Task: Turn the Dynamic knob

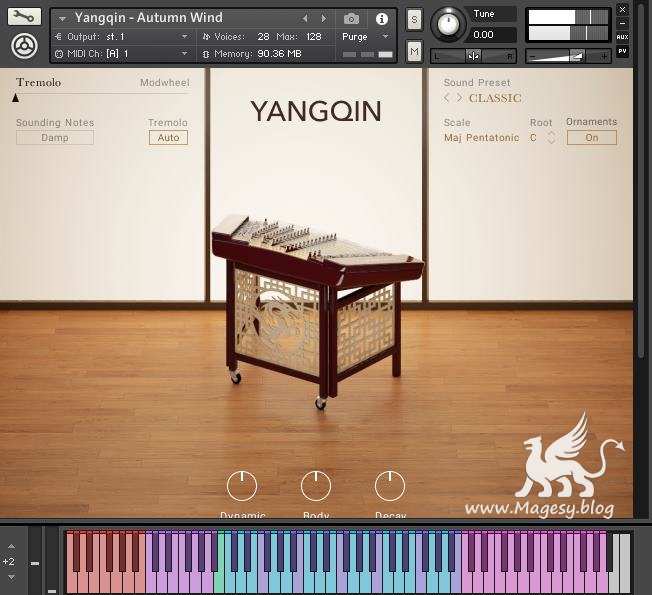Action: (x=242, y=486)
